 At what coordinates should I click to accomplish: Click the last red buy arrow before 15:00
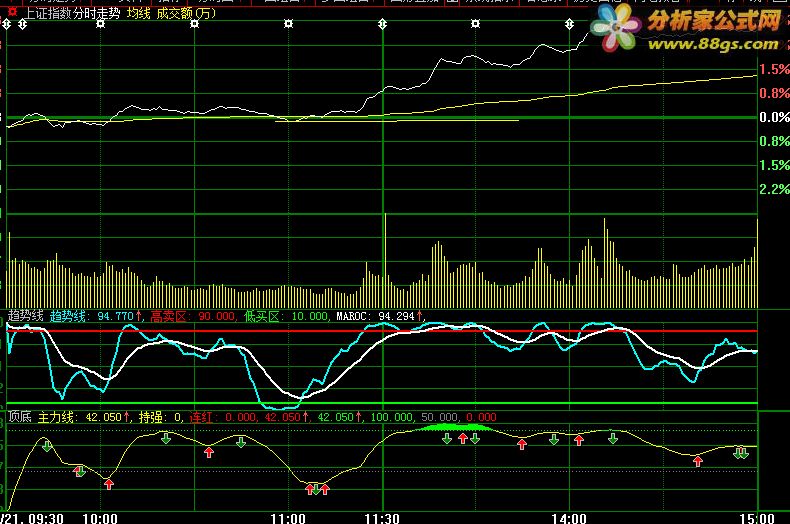(698, 461)
